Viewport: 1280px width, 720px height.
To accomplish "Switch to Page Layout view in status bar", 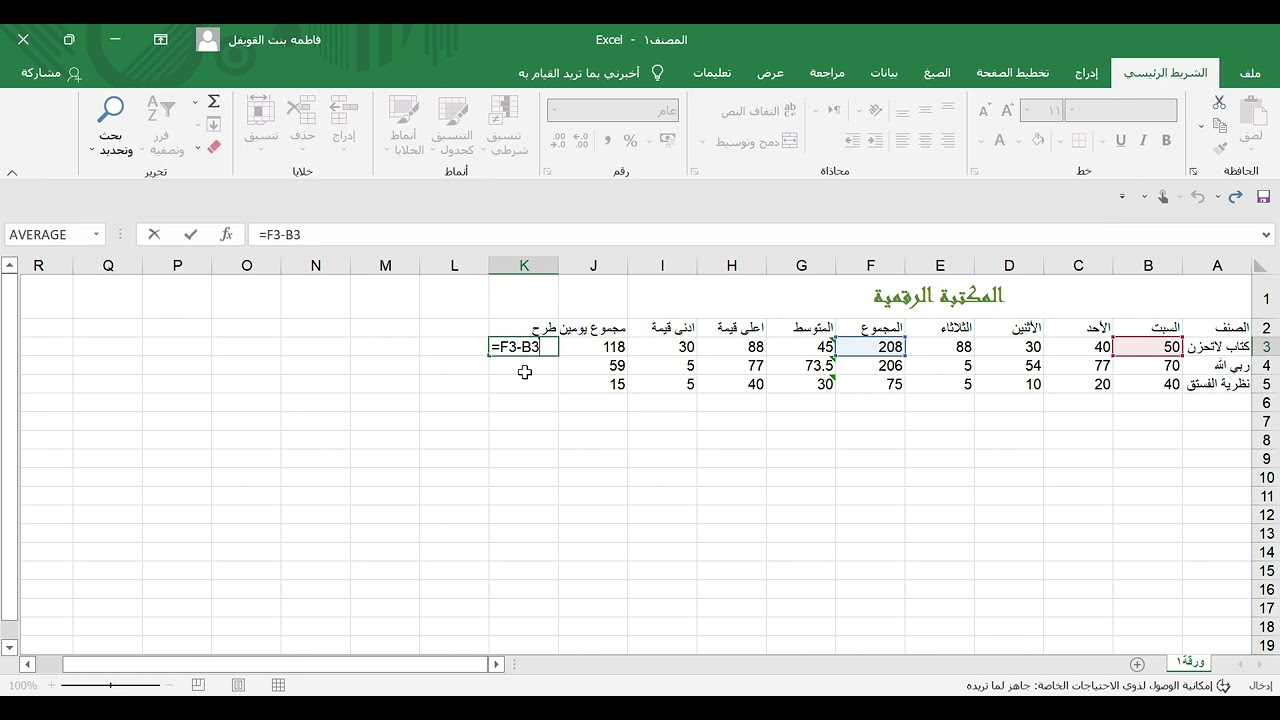I will coord(238,685).
